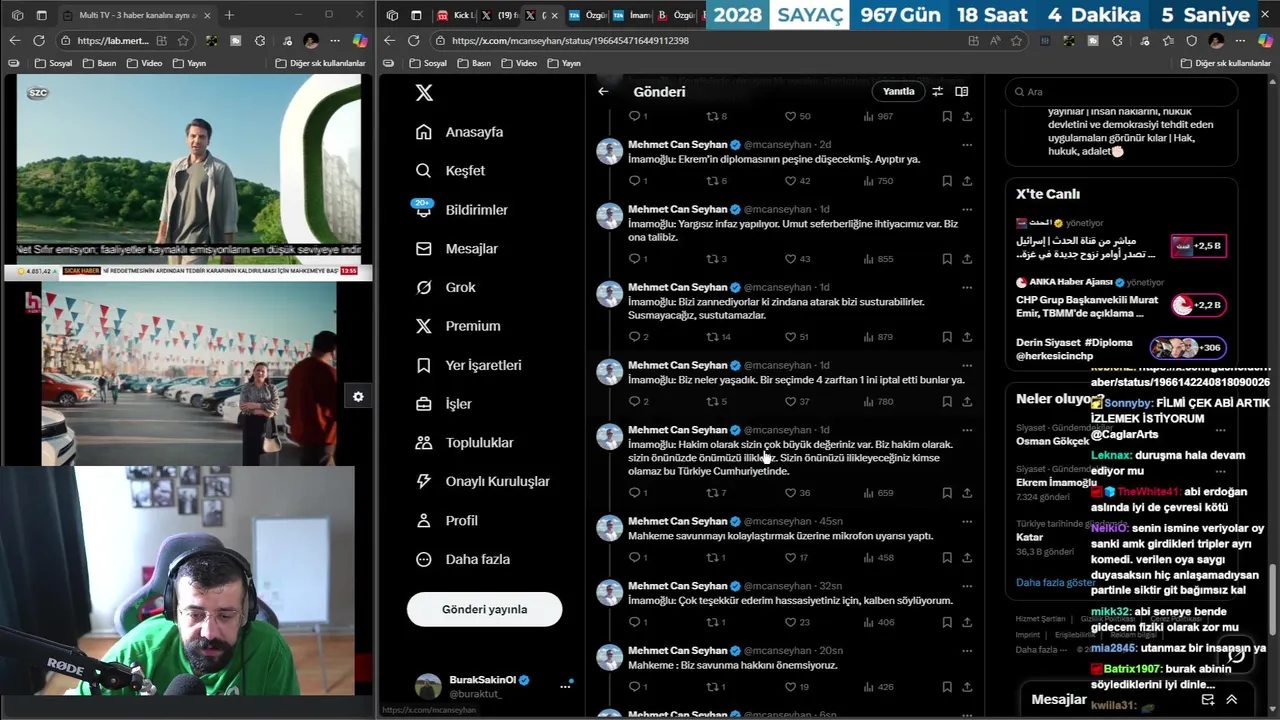Screen dimensions: 1280x720
Task: View analytics of the 'Biz neler yaşadık' tweet
Action: point(878,402)
